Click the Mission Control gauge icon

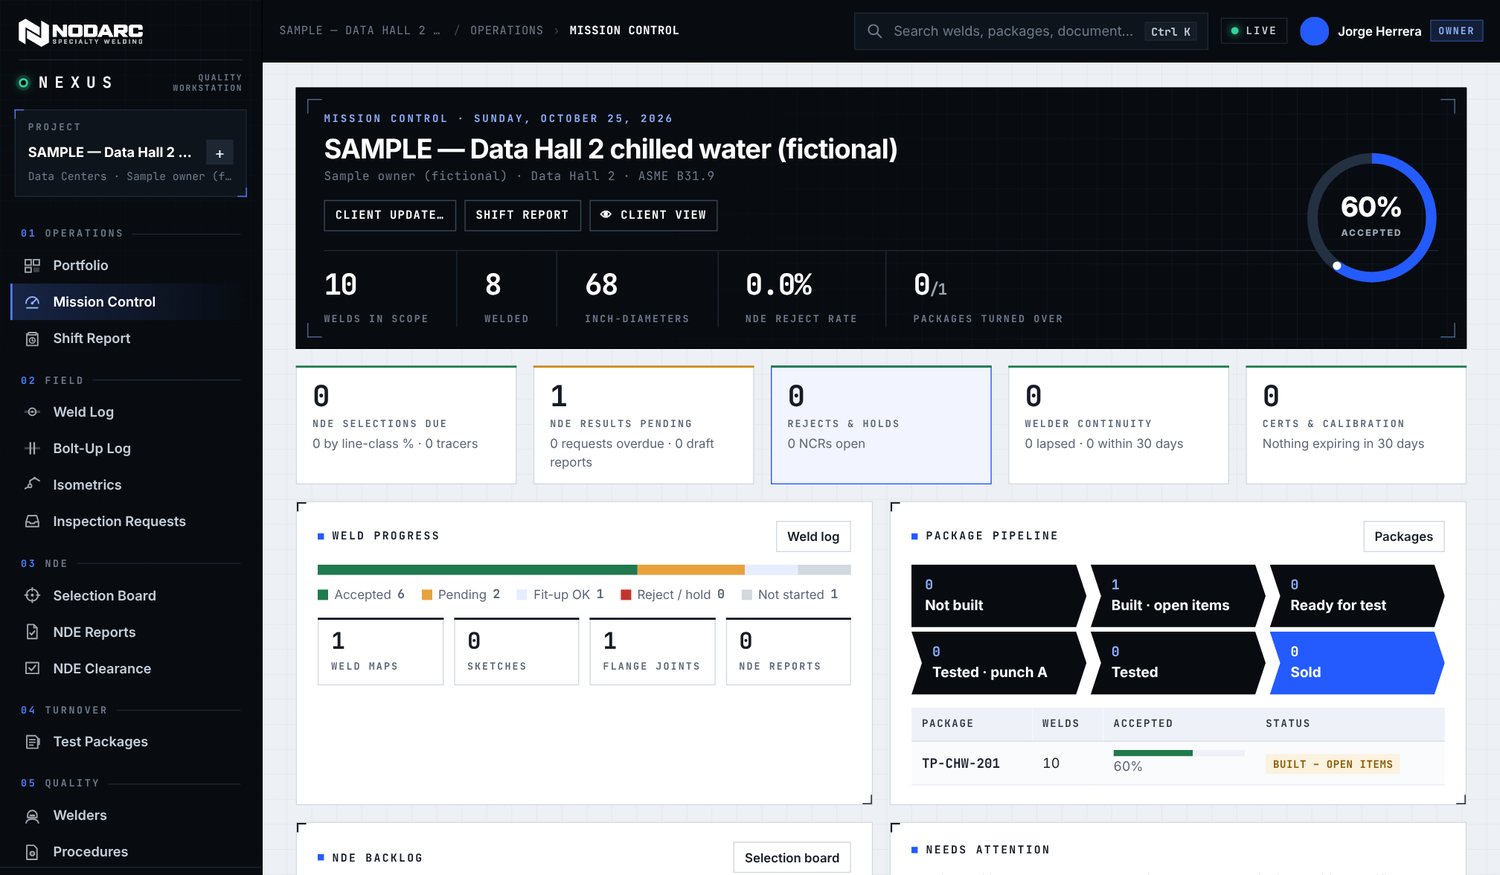pyautogui.click(x=32, y=302)
